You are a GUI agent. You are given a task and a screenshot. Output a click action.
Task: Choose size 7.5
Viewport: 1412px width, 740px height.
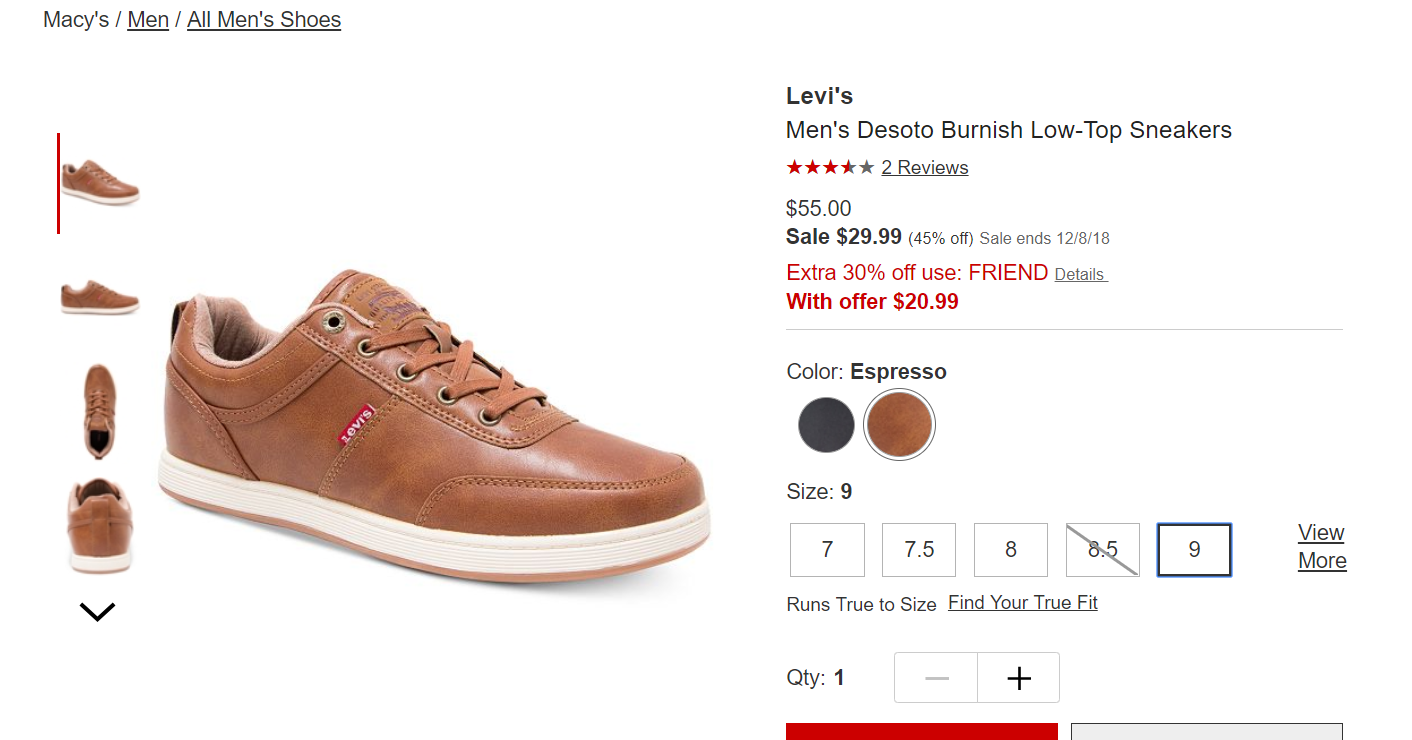tap(919, 550)
